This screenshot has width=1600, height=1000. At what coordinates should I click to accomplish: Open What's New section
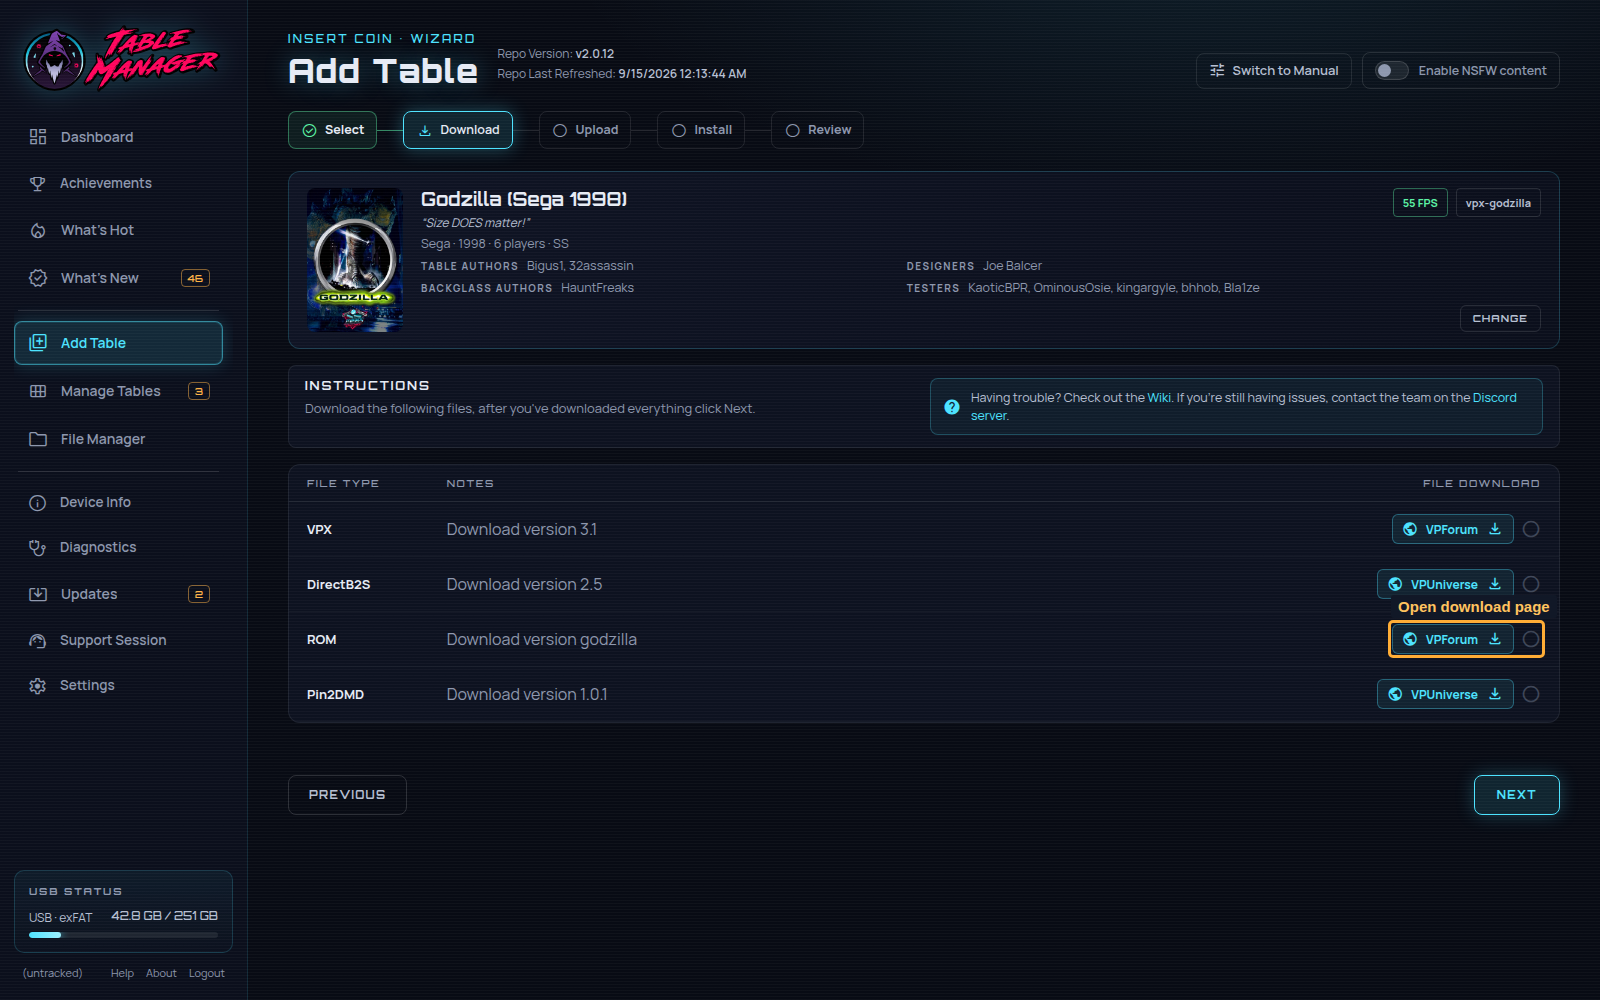118,278
